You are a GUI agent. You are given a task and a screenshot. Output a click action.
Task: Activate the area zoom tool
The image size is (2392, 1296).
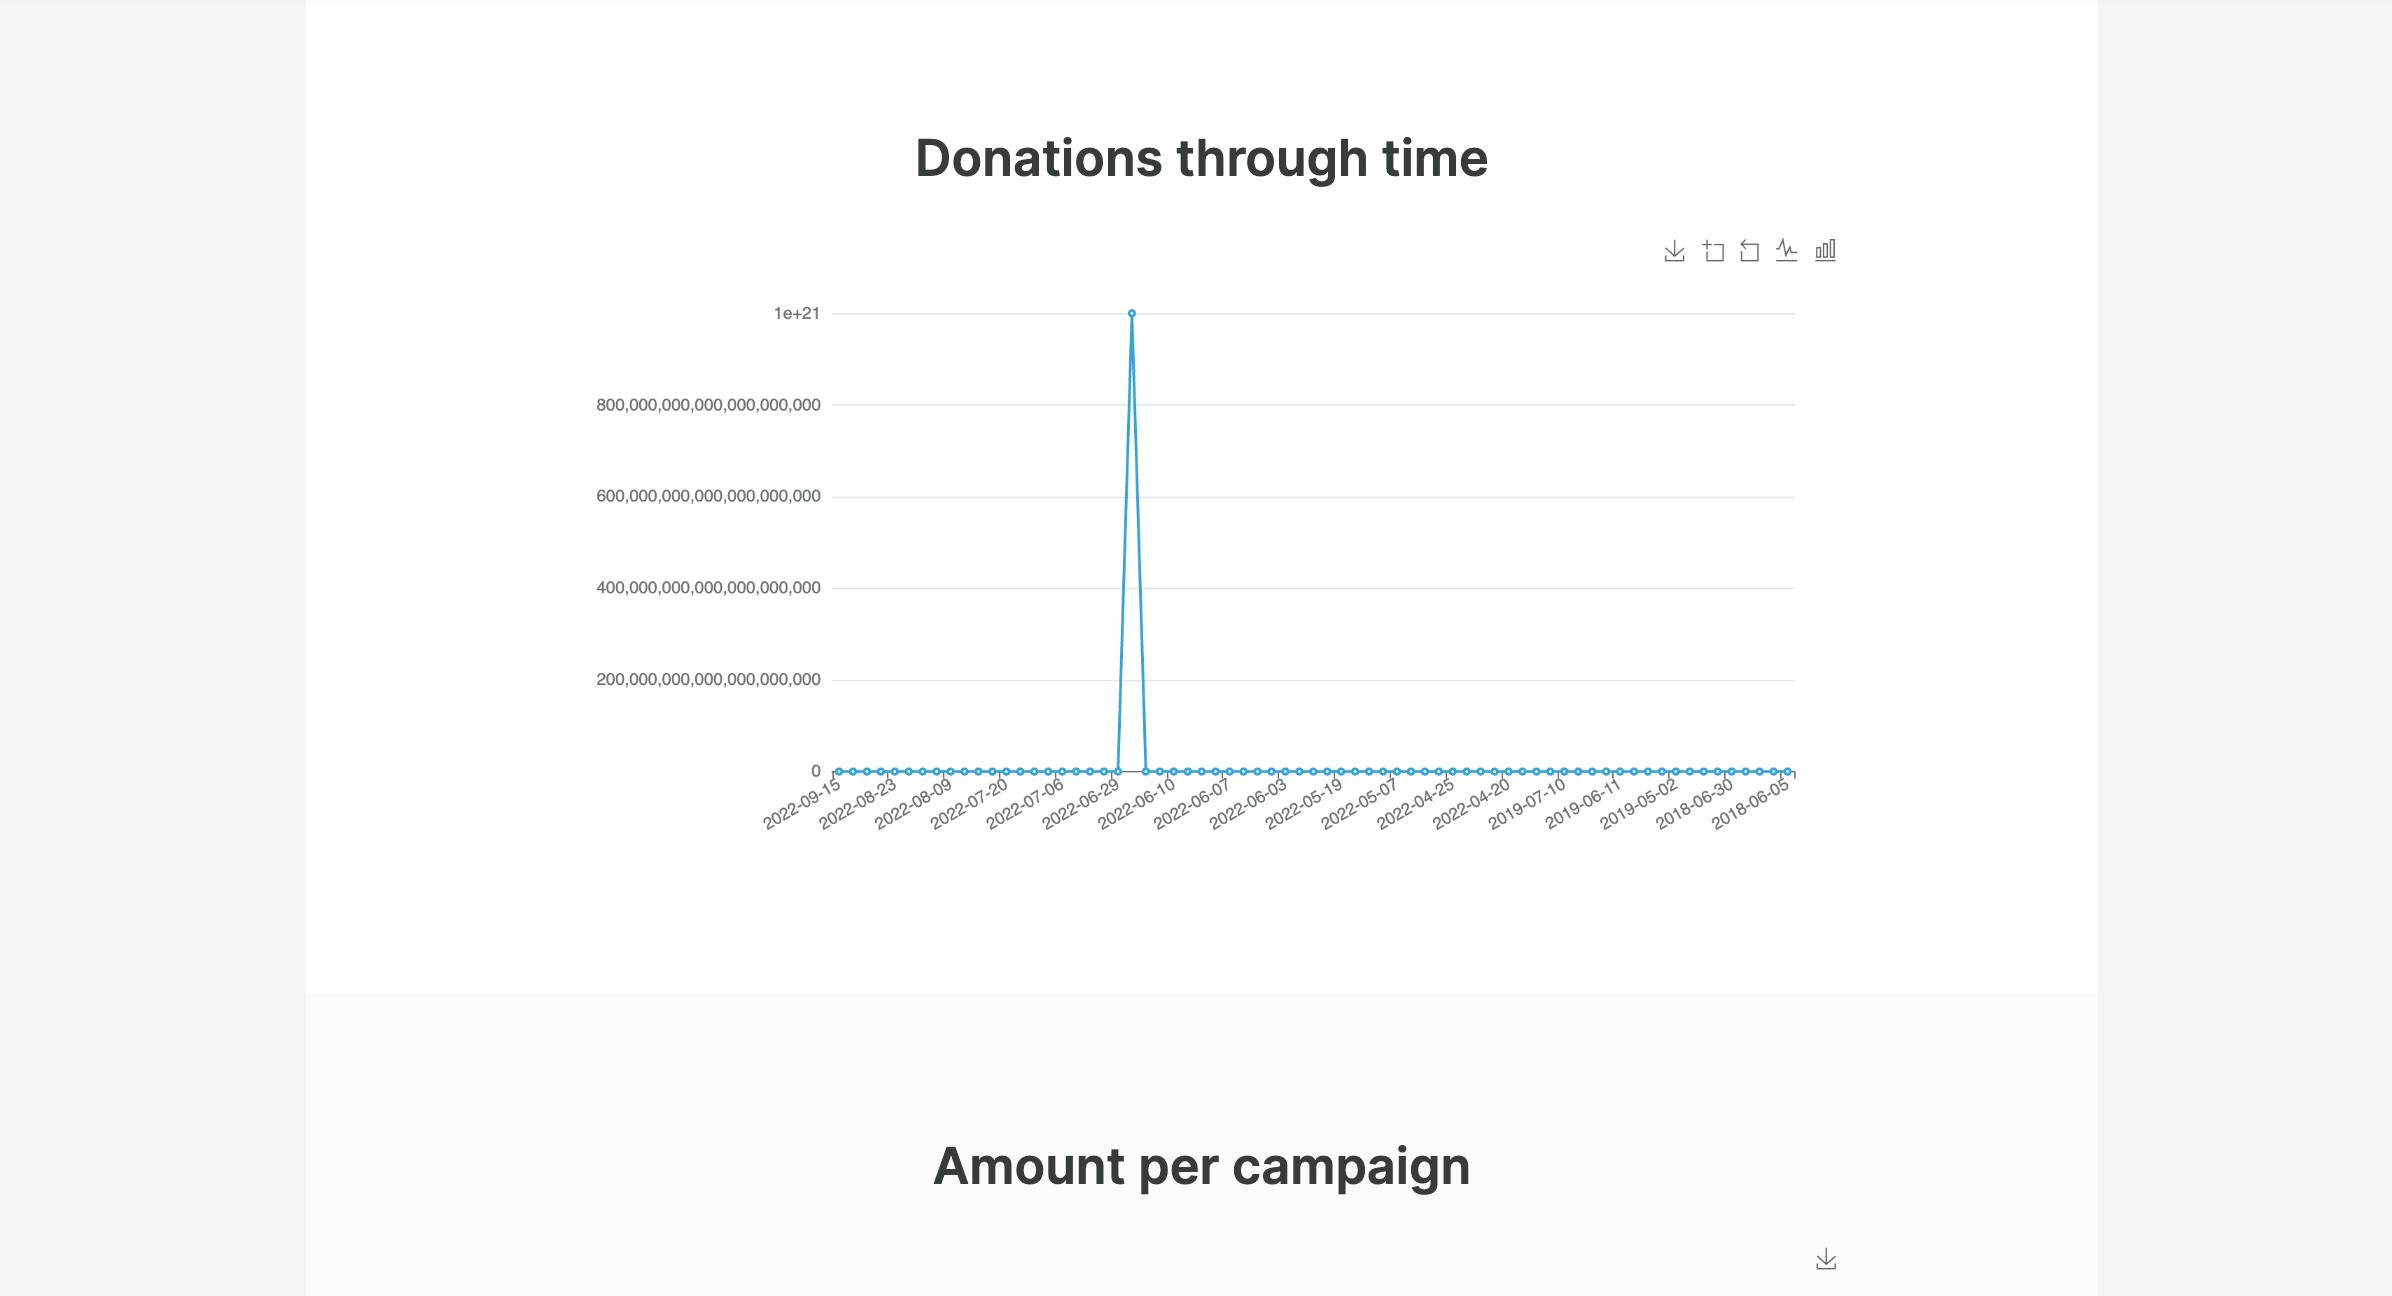point(1713,251)
